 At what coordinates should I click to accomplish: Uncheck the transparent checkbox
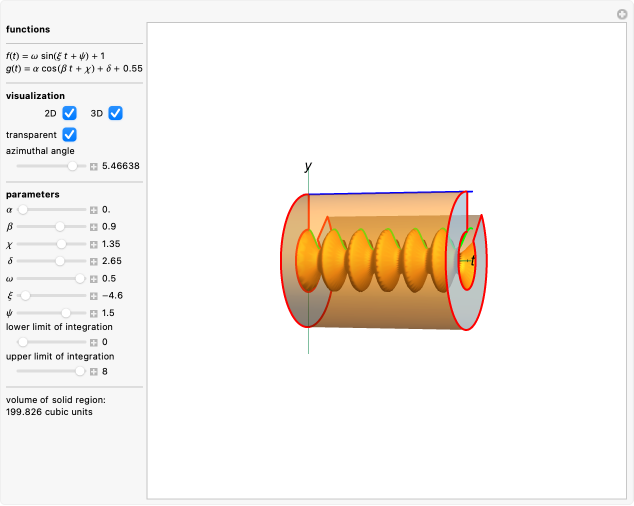coord(69,135)
